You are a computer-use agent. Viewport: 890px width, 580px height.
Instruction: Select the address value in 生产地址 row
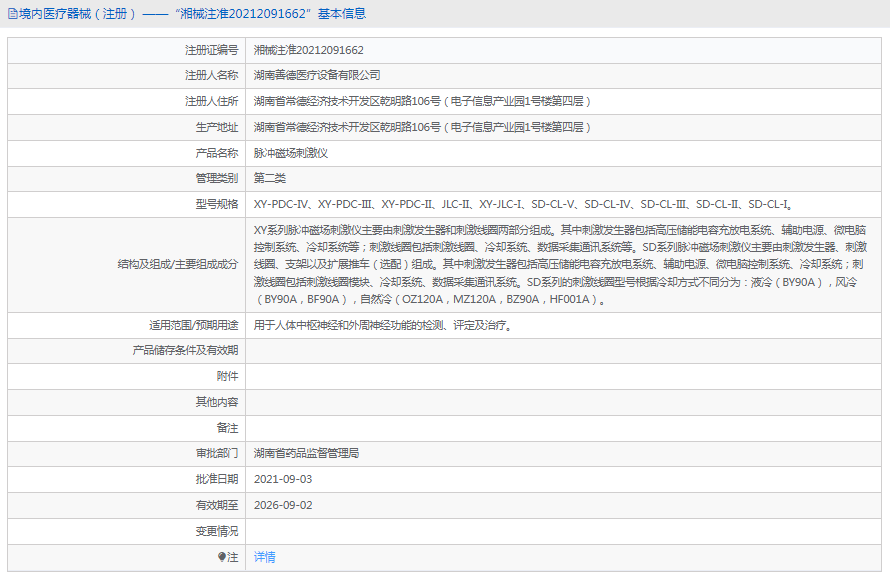click(422, 127)
